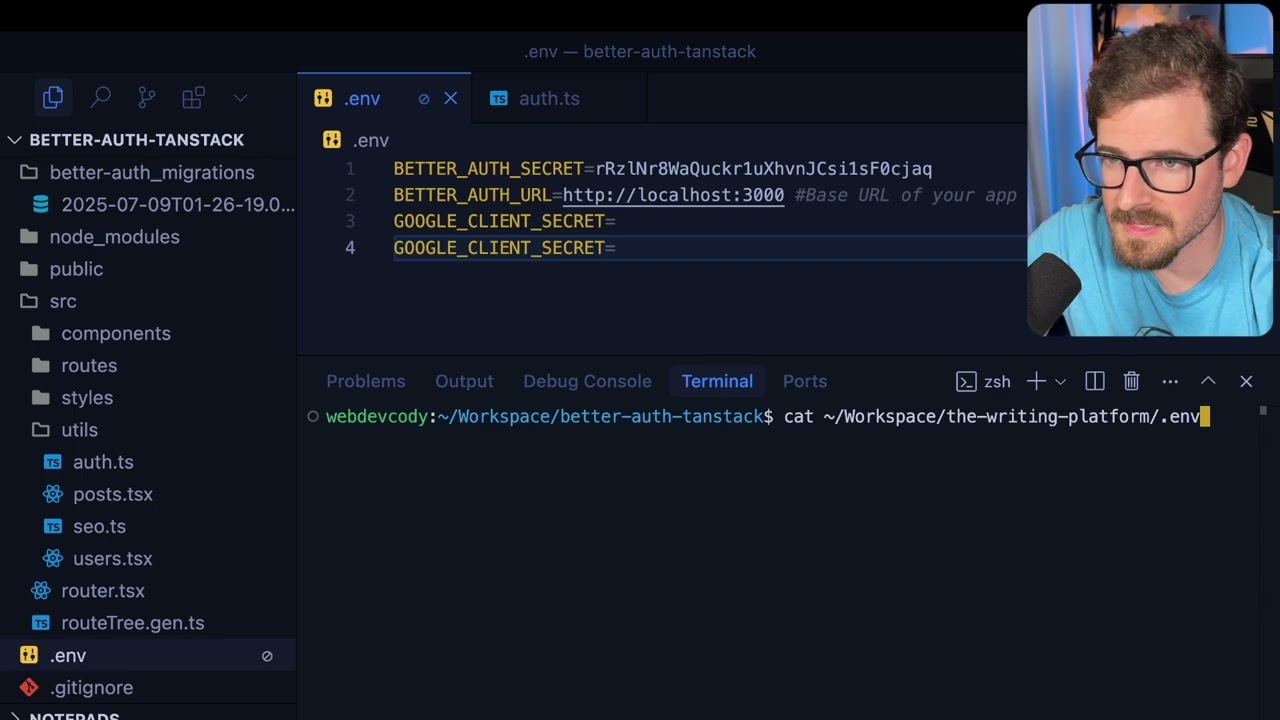Open the Search view icon
The height and width of the screenshot is (720, 1280).
[100, 97]
